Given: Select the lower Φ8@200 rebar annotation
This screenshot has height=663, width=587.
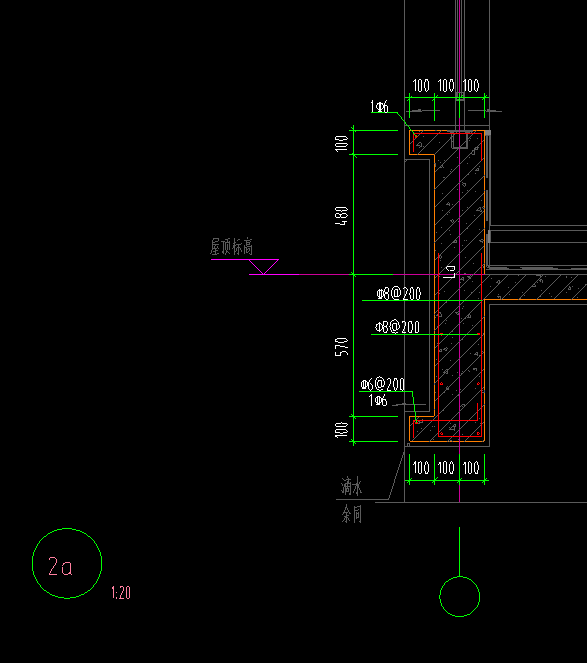Looking at the screenshot, I should (398, 327).
